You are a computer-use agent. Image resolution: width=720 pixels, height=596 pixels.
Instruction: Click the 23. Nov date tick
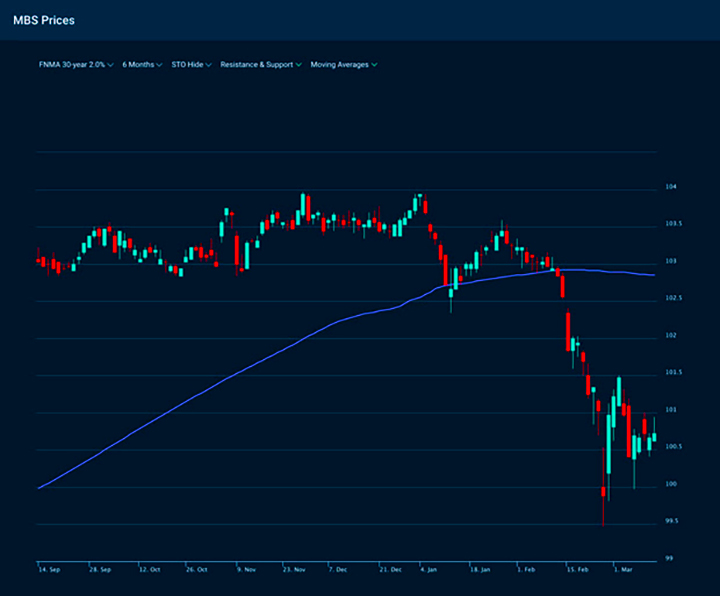[x=294, y=569]
